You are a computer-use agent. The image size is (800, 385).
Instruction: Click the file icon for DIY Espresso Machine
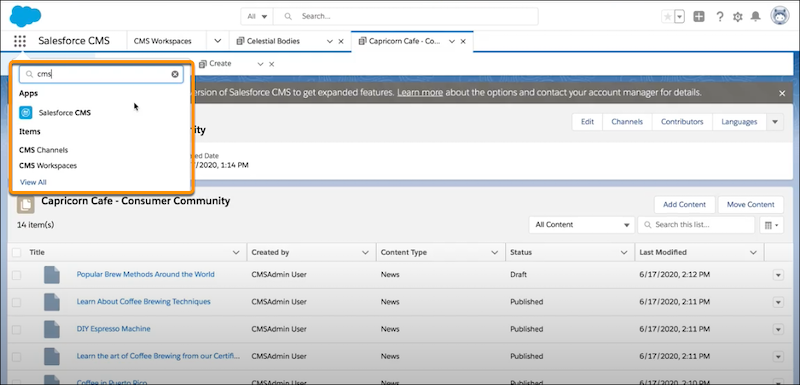click(52, 329)
